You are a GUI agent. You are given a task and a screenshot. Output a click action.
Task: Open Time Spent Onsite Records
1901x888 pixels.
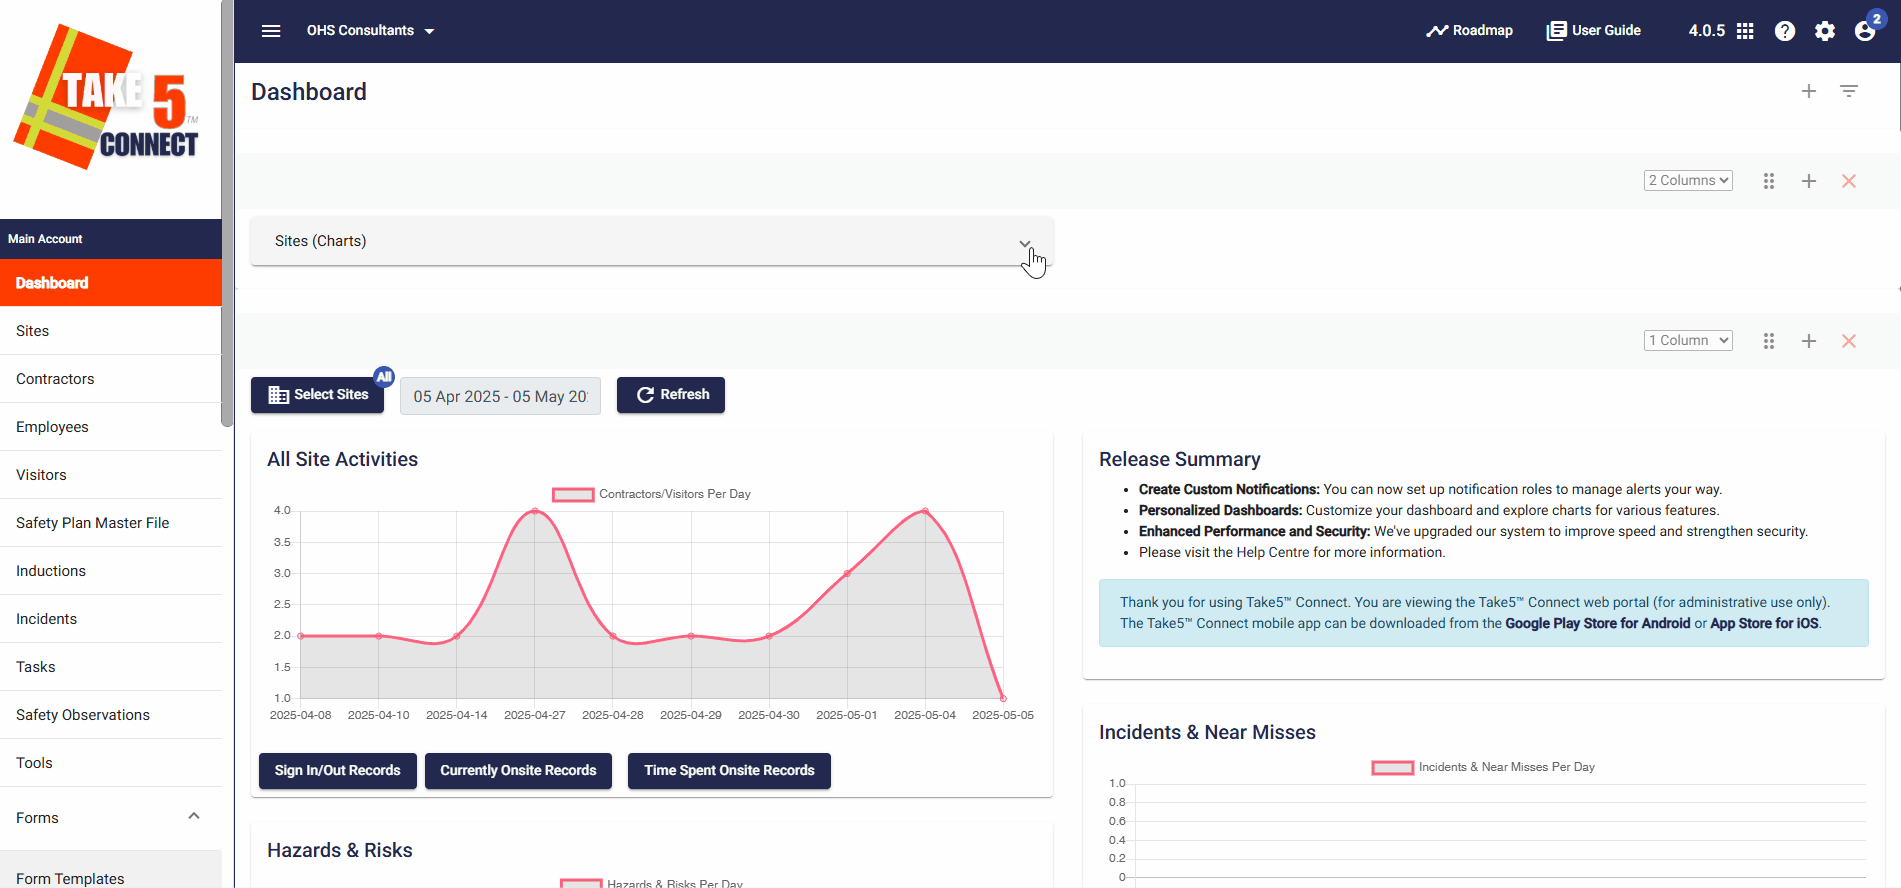(x=729, y=771)
